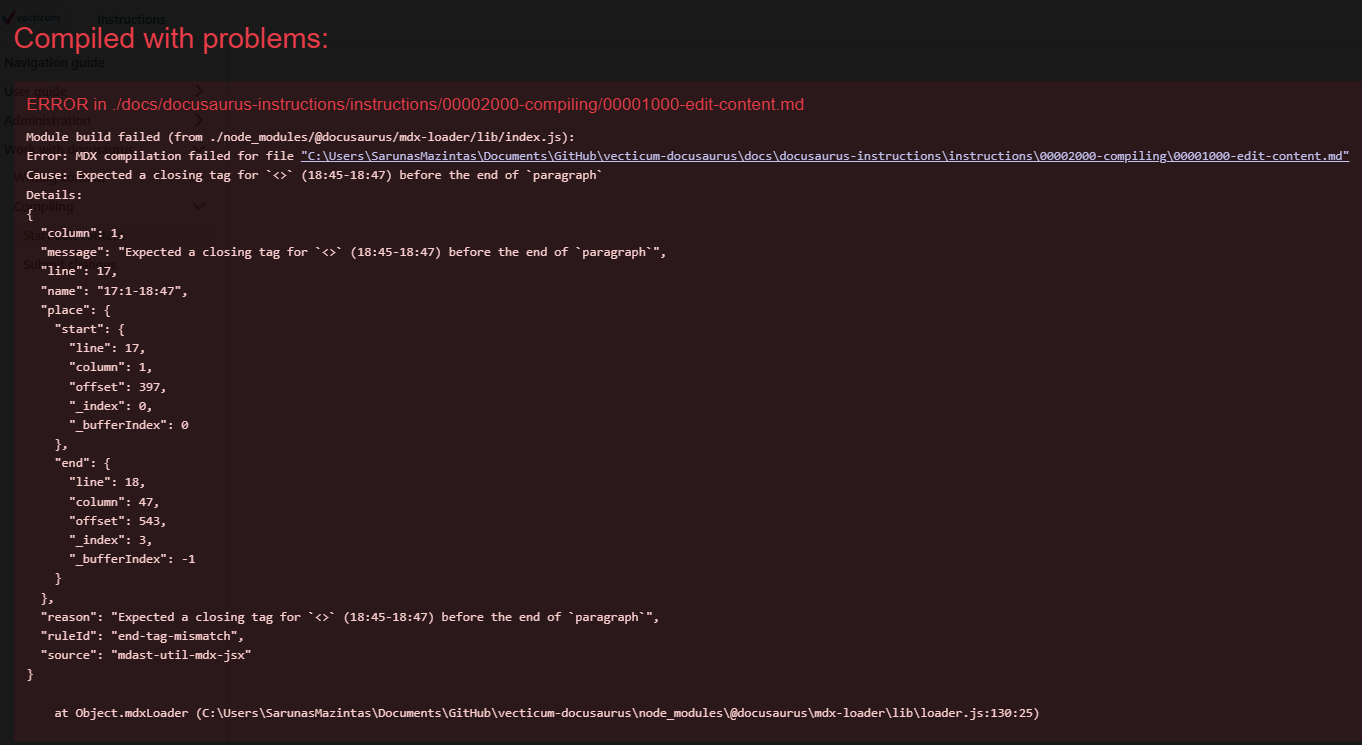Collapse the Work with docusaurus chevron
This screenshot has width=1362, height=745.
click(199, 149)
